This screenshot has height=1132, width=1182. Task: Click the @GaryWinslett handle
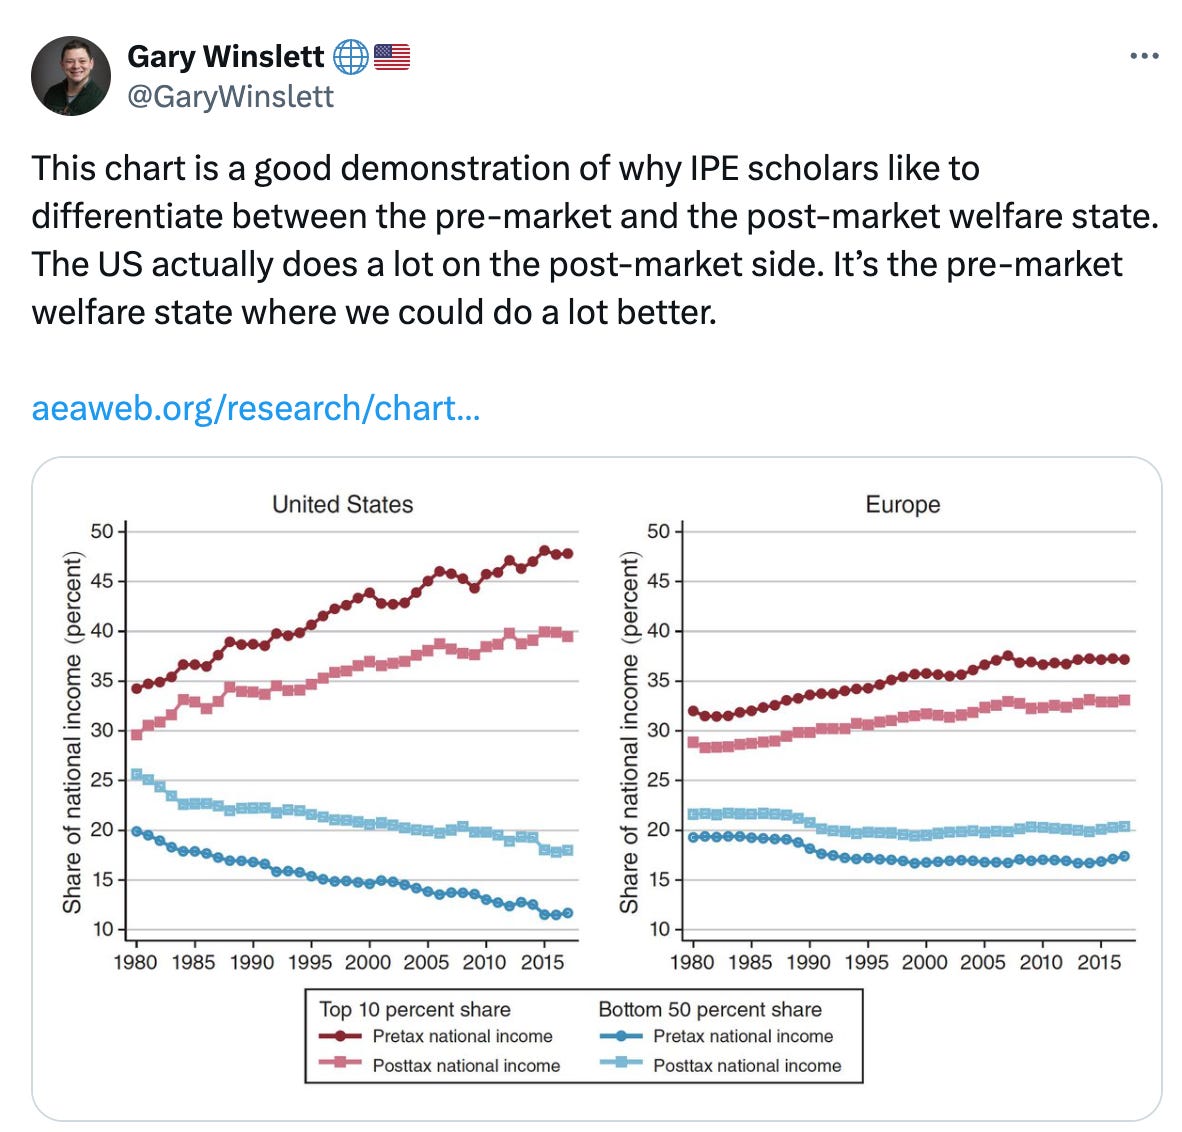[228, 97]
